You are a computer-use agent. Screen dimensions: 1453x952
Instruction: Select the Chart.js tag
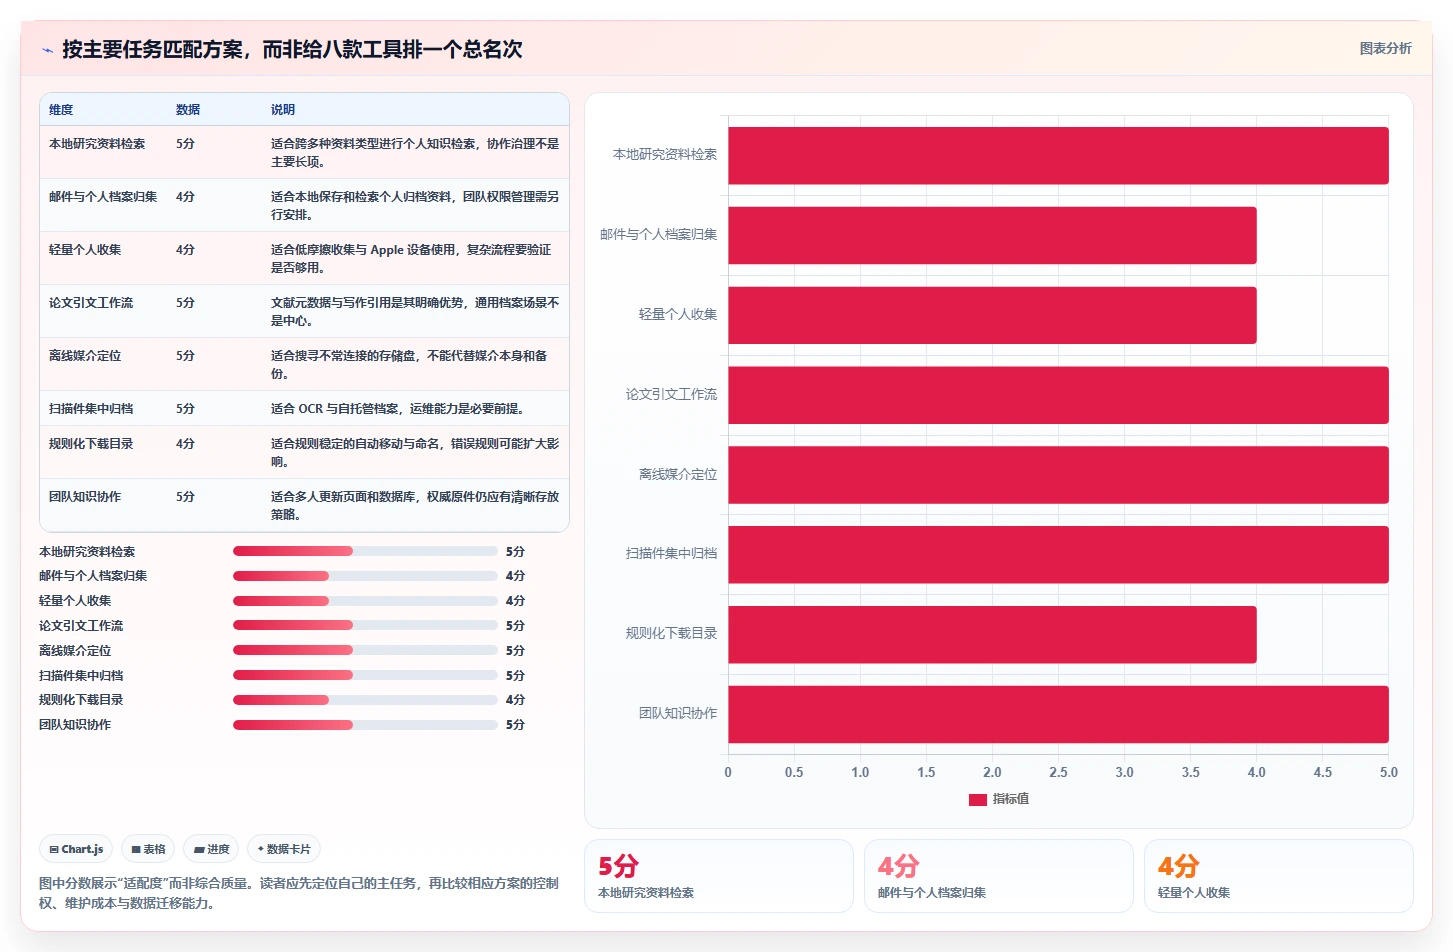tap(76, 849)
